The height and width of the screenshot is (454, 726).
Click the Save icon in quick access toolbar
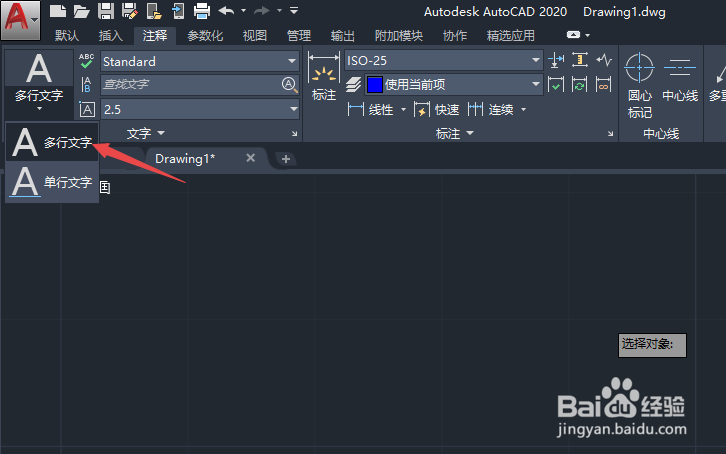pos(106,11)
